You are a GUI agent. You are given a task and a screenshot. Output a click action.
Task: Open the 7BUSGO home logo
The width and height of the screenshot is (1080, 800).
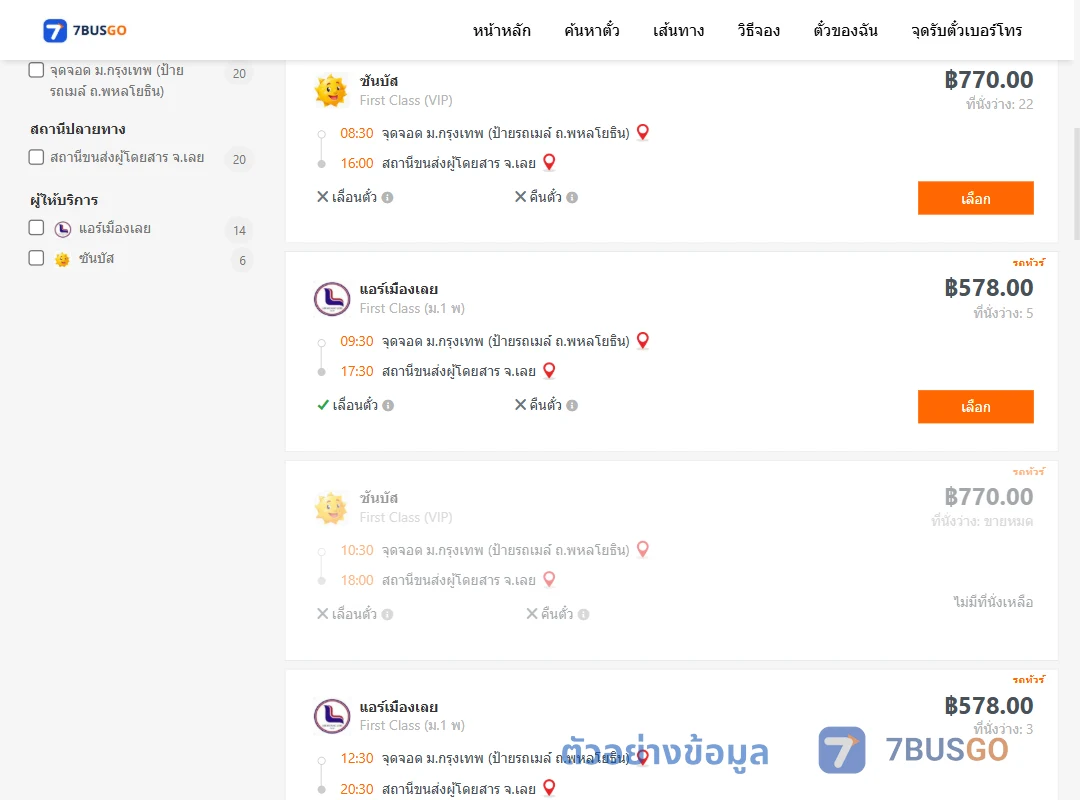coord(85,30)
